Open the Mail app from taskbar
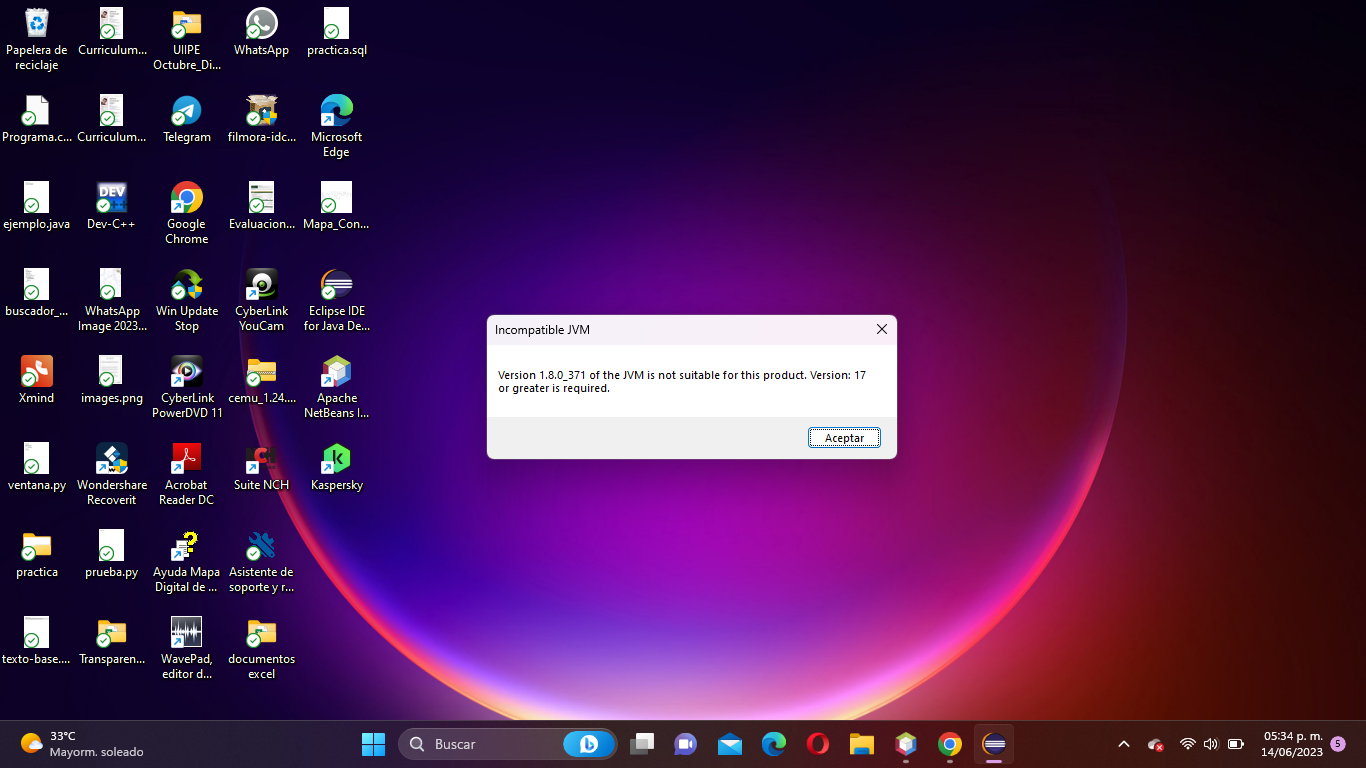 [x=730, y=744]
